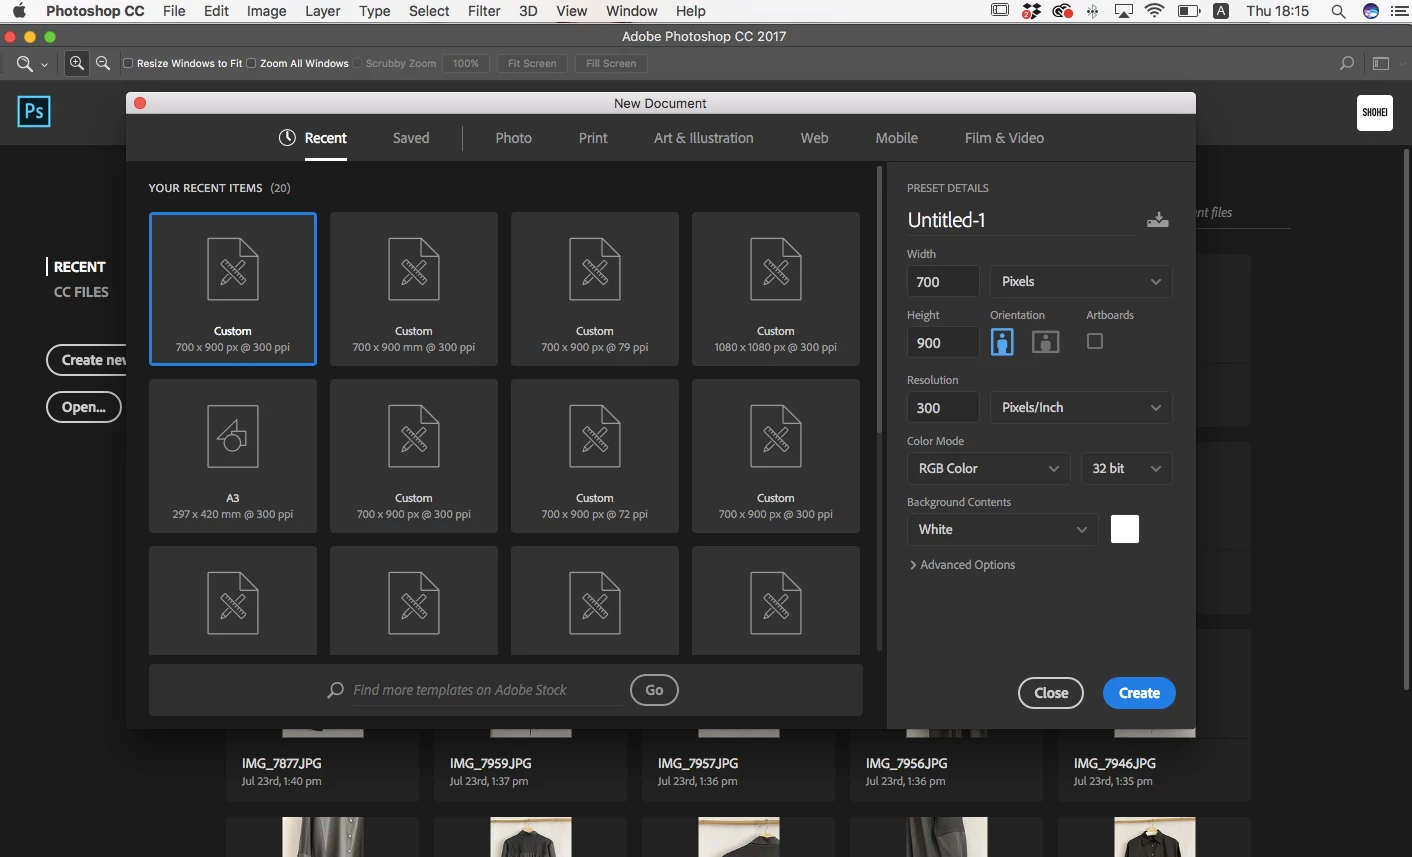The image size is (1412, 857).
Task: Expand Advanced Options section
Action: click(x=962, y=565)
